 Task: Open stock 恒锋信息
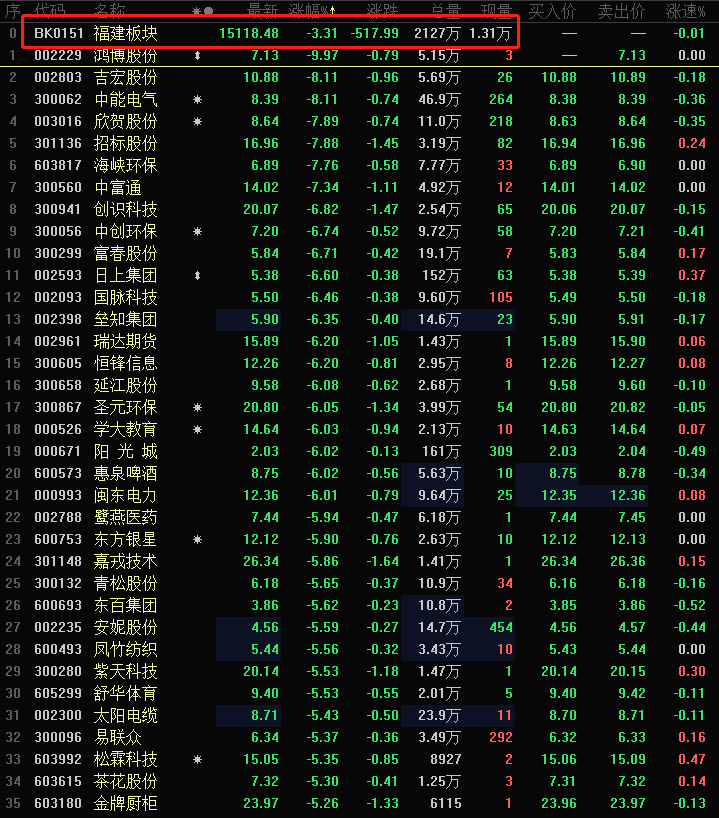click(125, 363)
